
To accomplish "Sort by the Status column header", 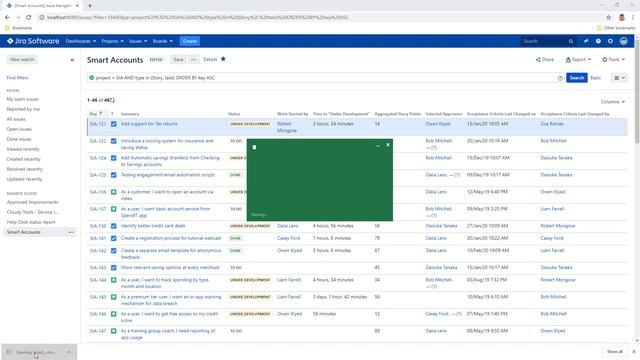I will (x=234, y=114).
